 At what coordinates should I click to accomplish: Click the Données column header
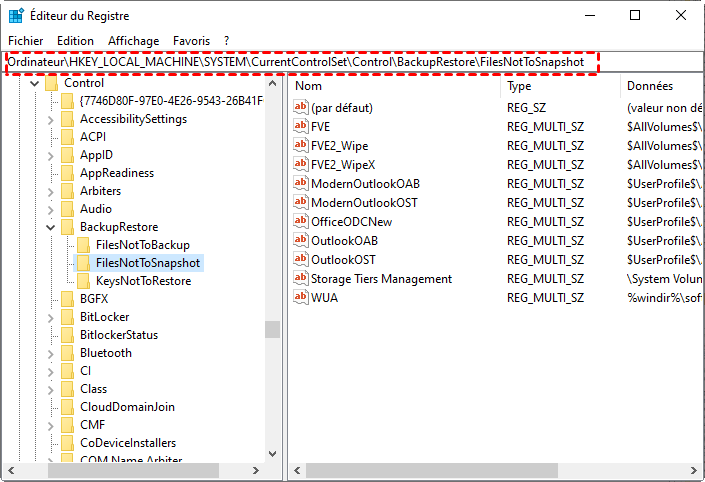point(662,86)
